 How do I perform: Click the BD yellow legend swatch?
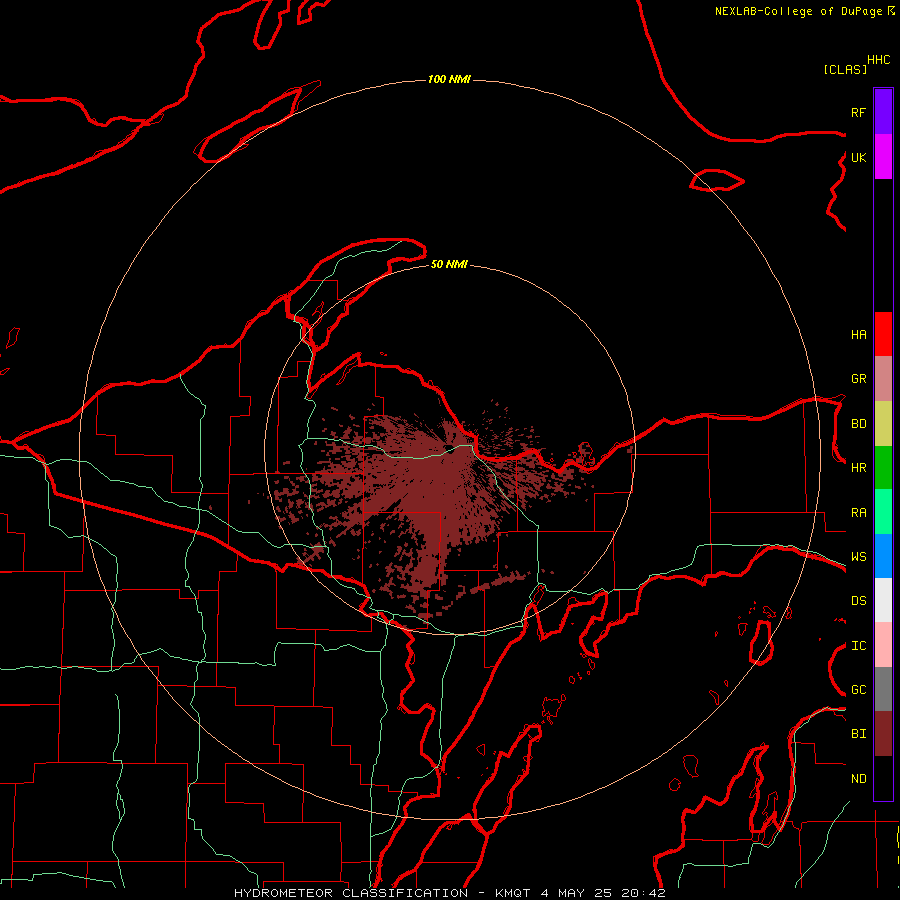click(883, 424)
